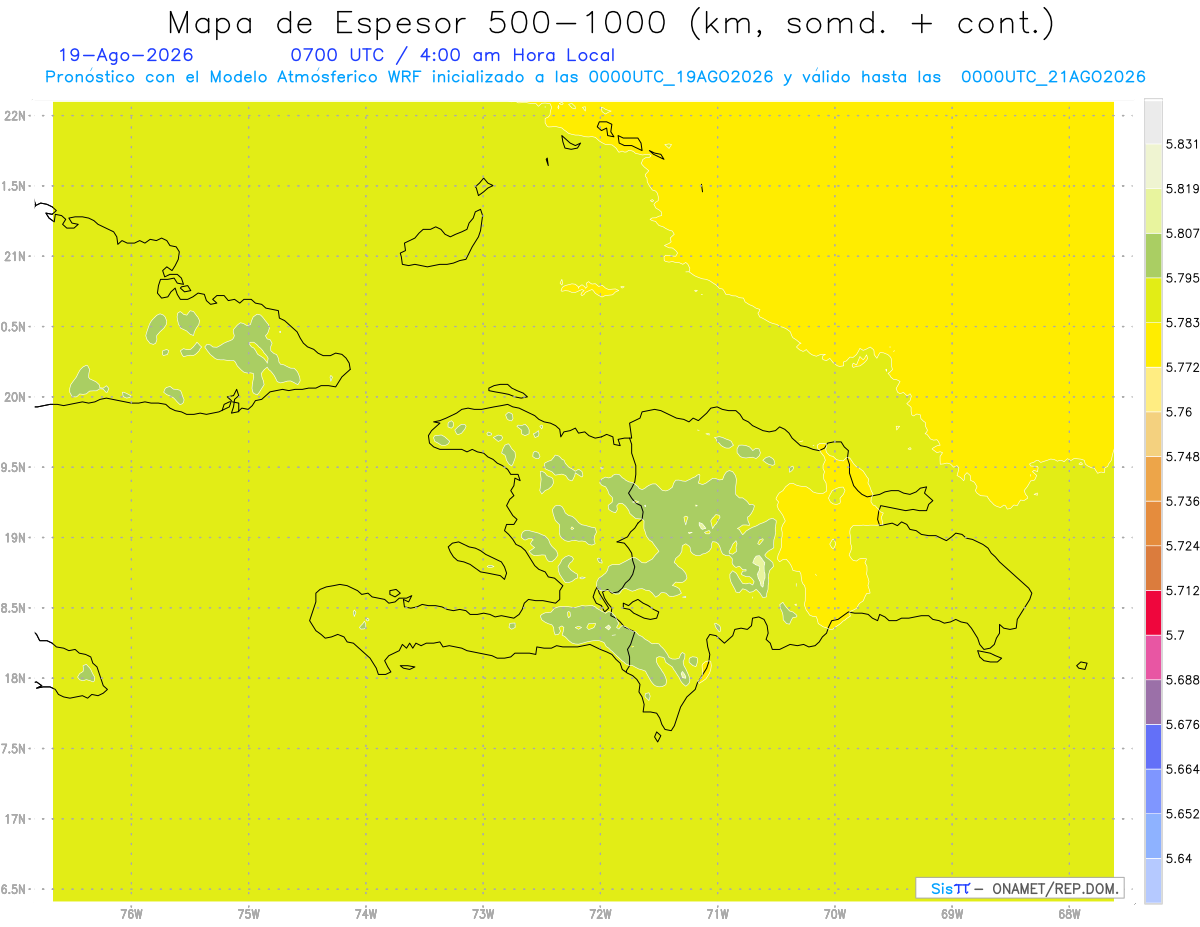Click the legend value 5.736

coord(1183,501)
